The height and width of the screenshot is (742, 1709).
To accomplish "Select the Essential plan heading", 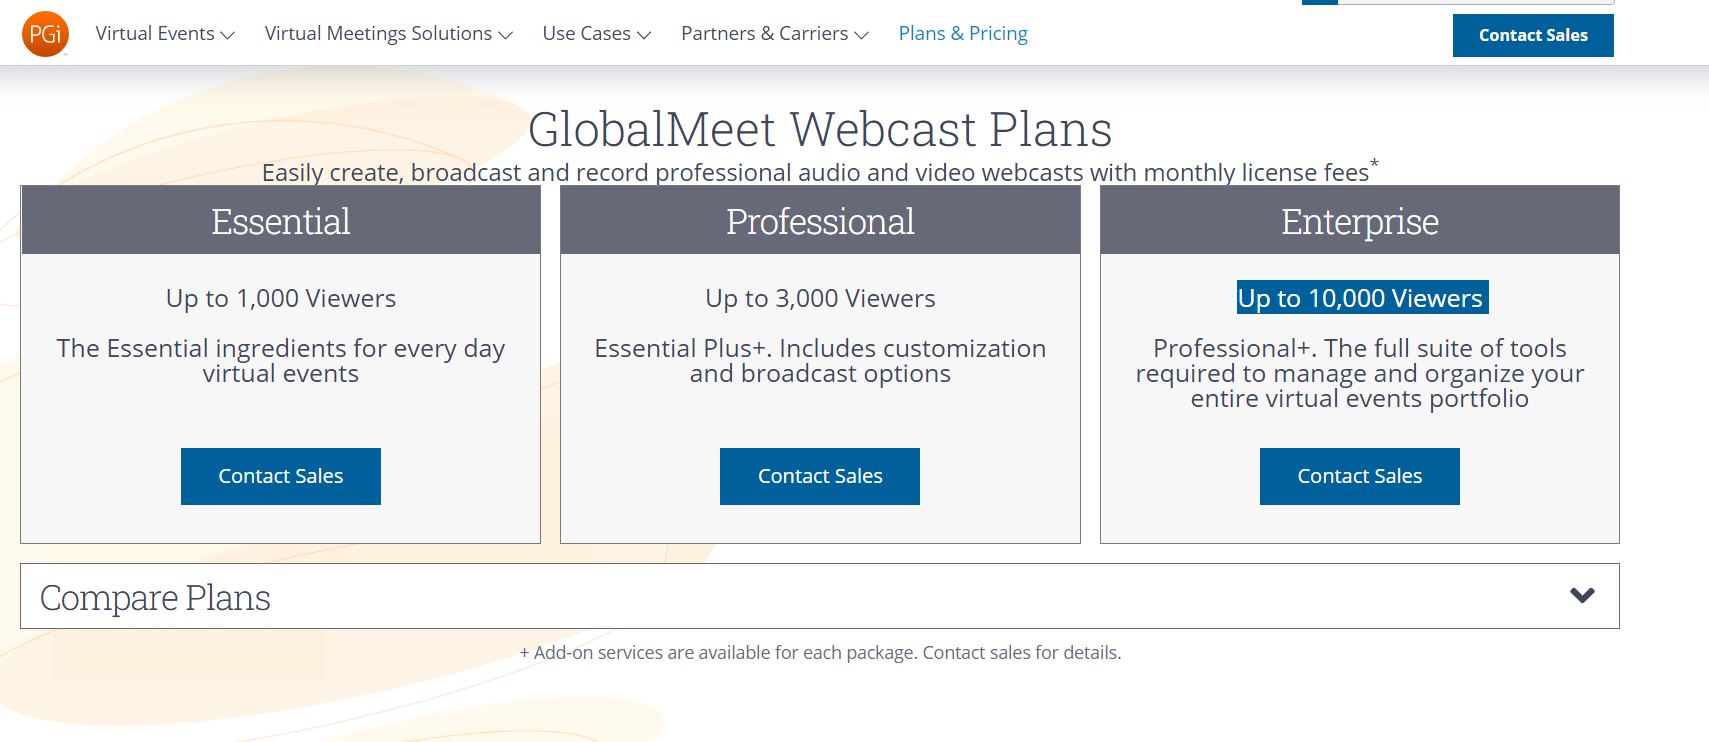I will click(x=281, y=221).
